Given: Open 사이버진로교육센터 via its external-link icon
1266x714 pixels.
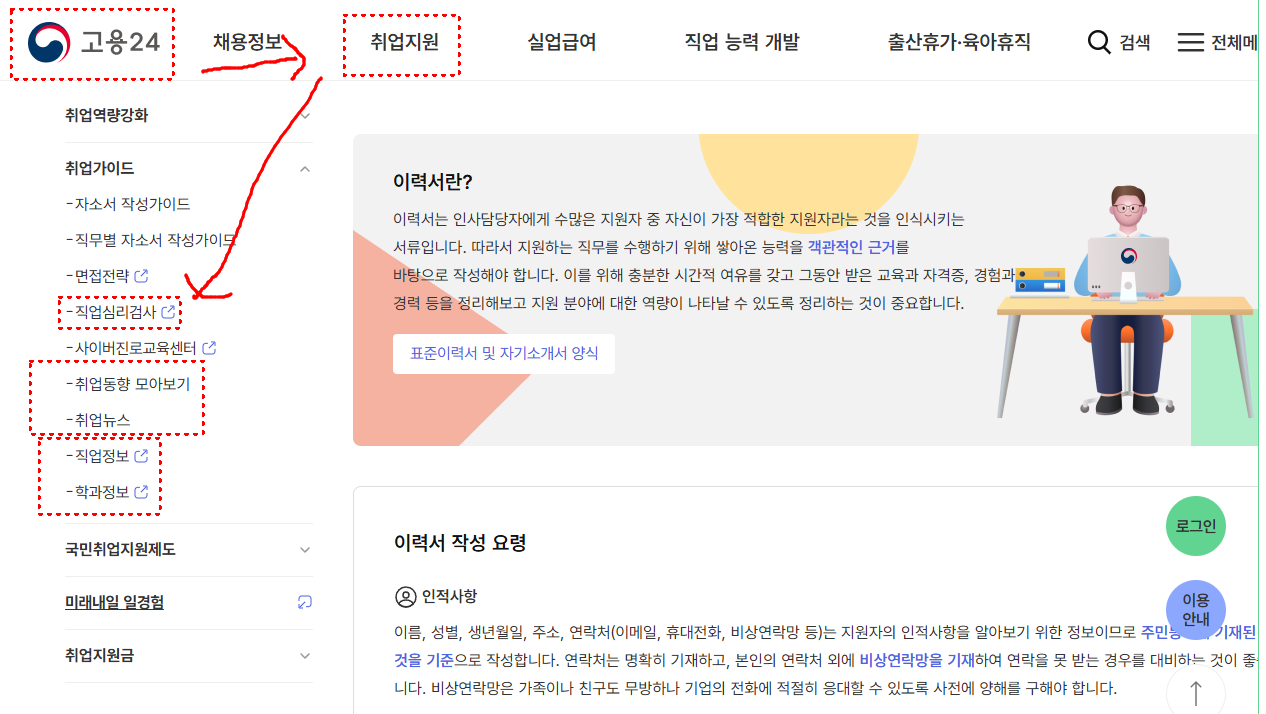Looking at the screenshot, I should pos(207,348).
